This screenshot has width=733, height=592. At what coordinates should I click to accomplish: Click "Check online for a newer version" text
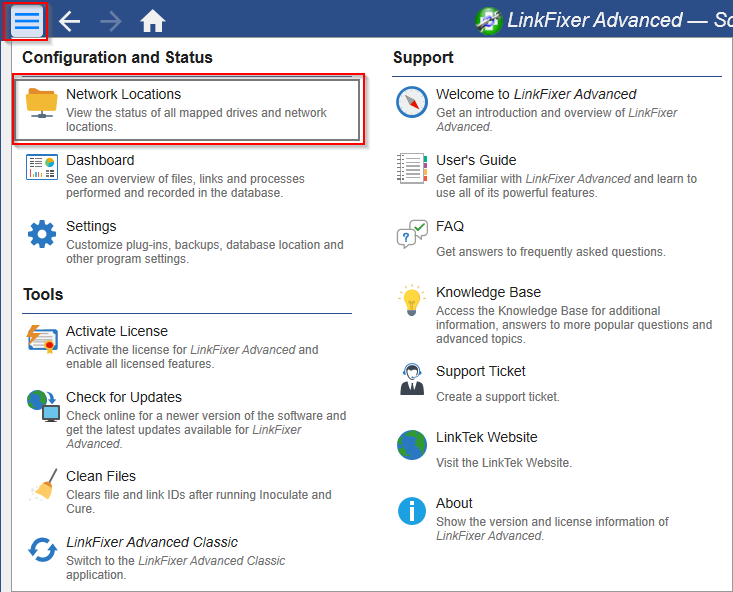[206, 430]
